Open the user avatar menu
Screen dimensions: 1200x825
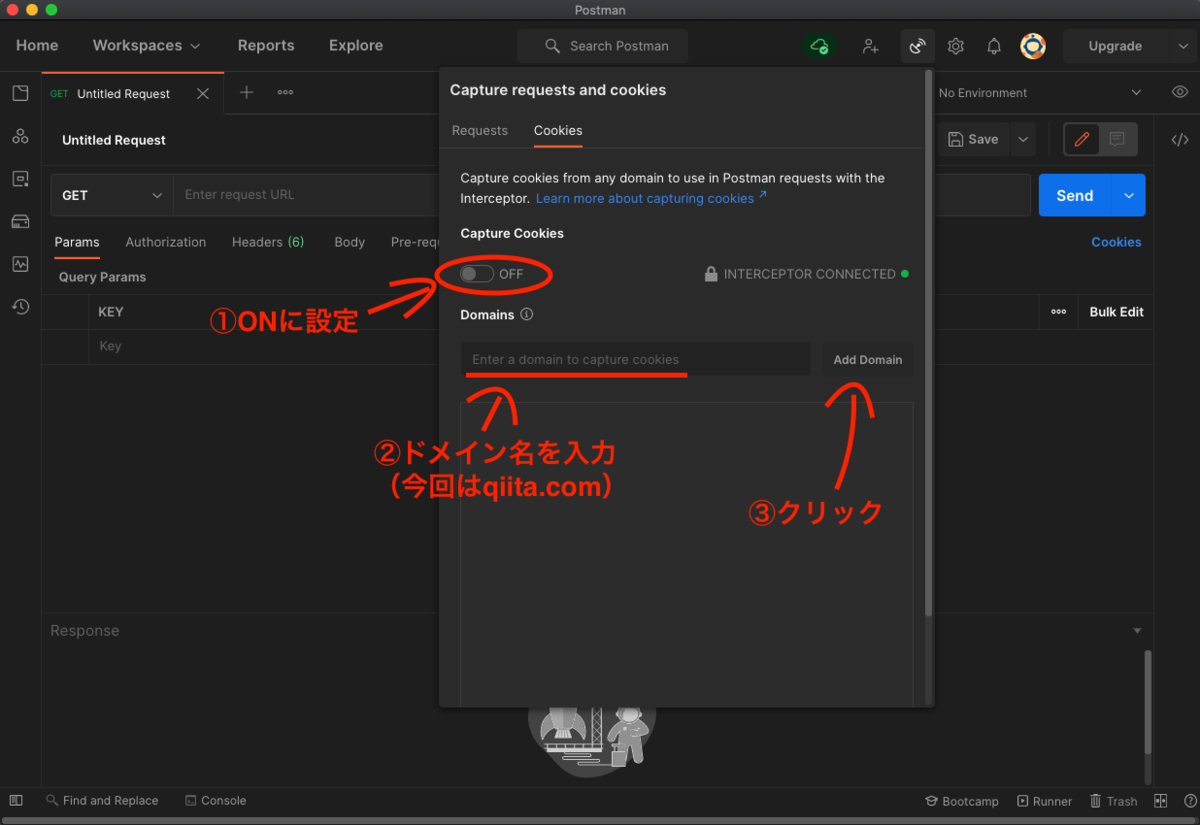[1033, 46]
